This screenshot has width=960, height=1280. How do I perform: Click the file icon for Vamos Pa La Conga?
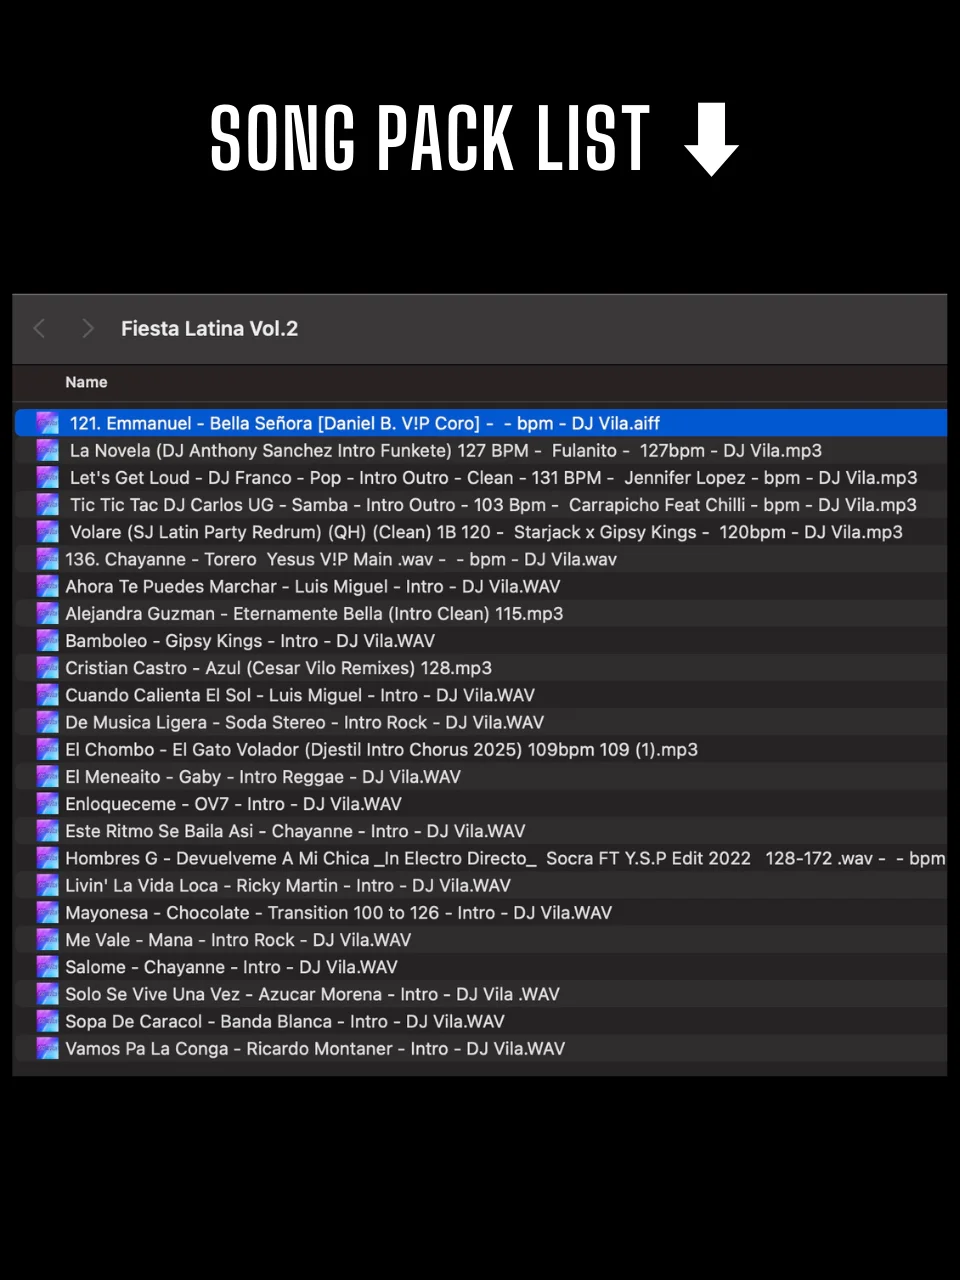tap(47, 1048)
